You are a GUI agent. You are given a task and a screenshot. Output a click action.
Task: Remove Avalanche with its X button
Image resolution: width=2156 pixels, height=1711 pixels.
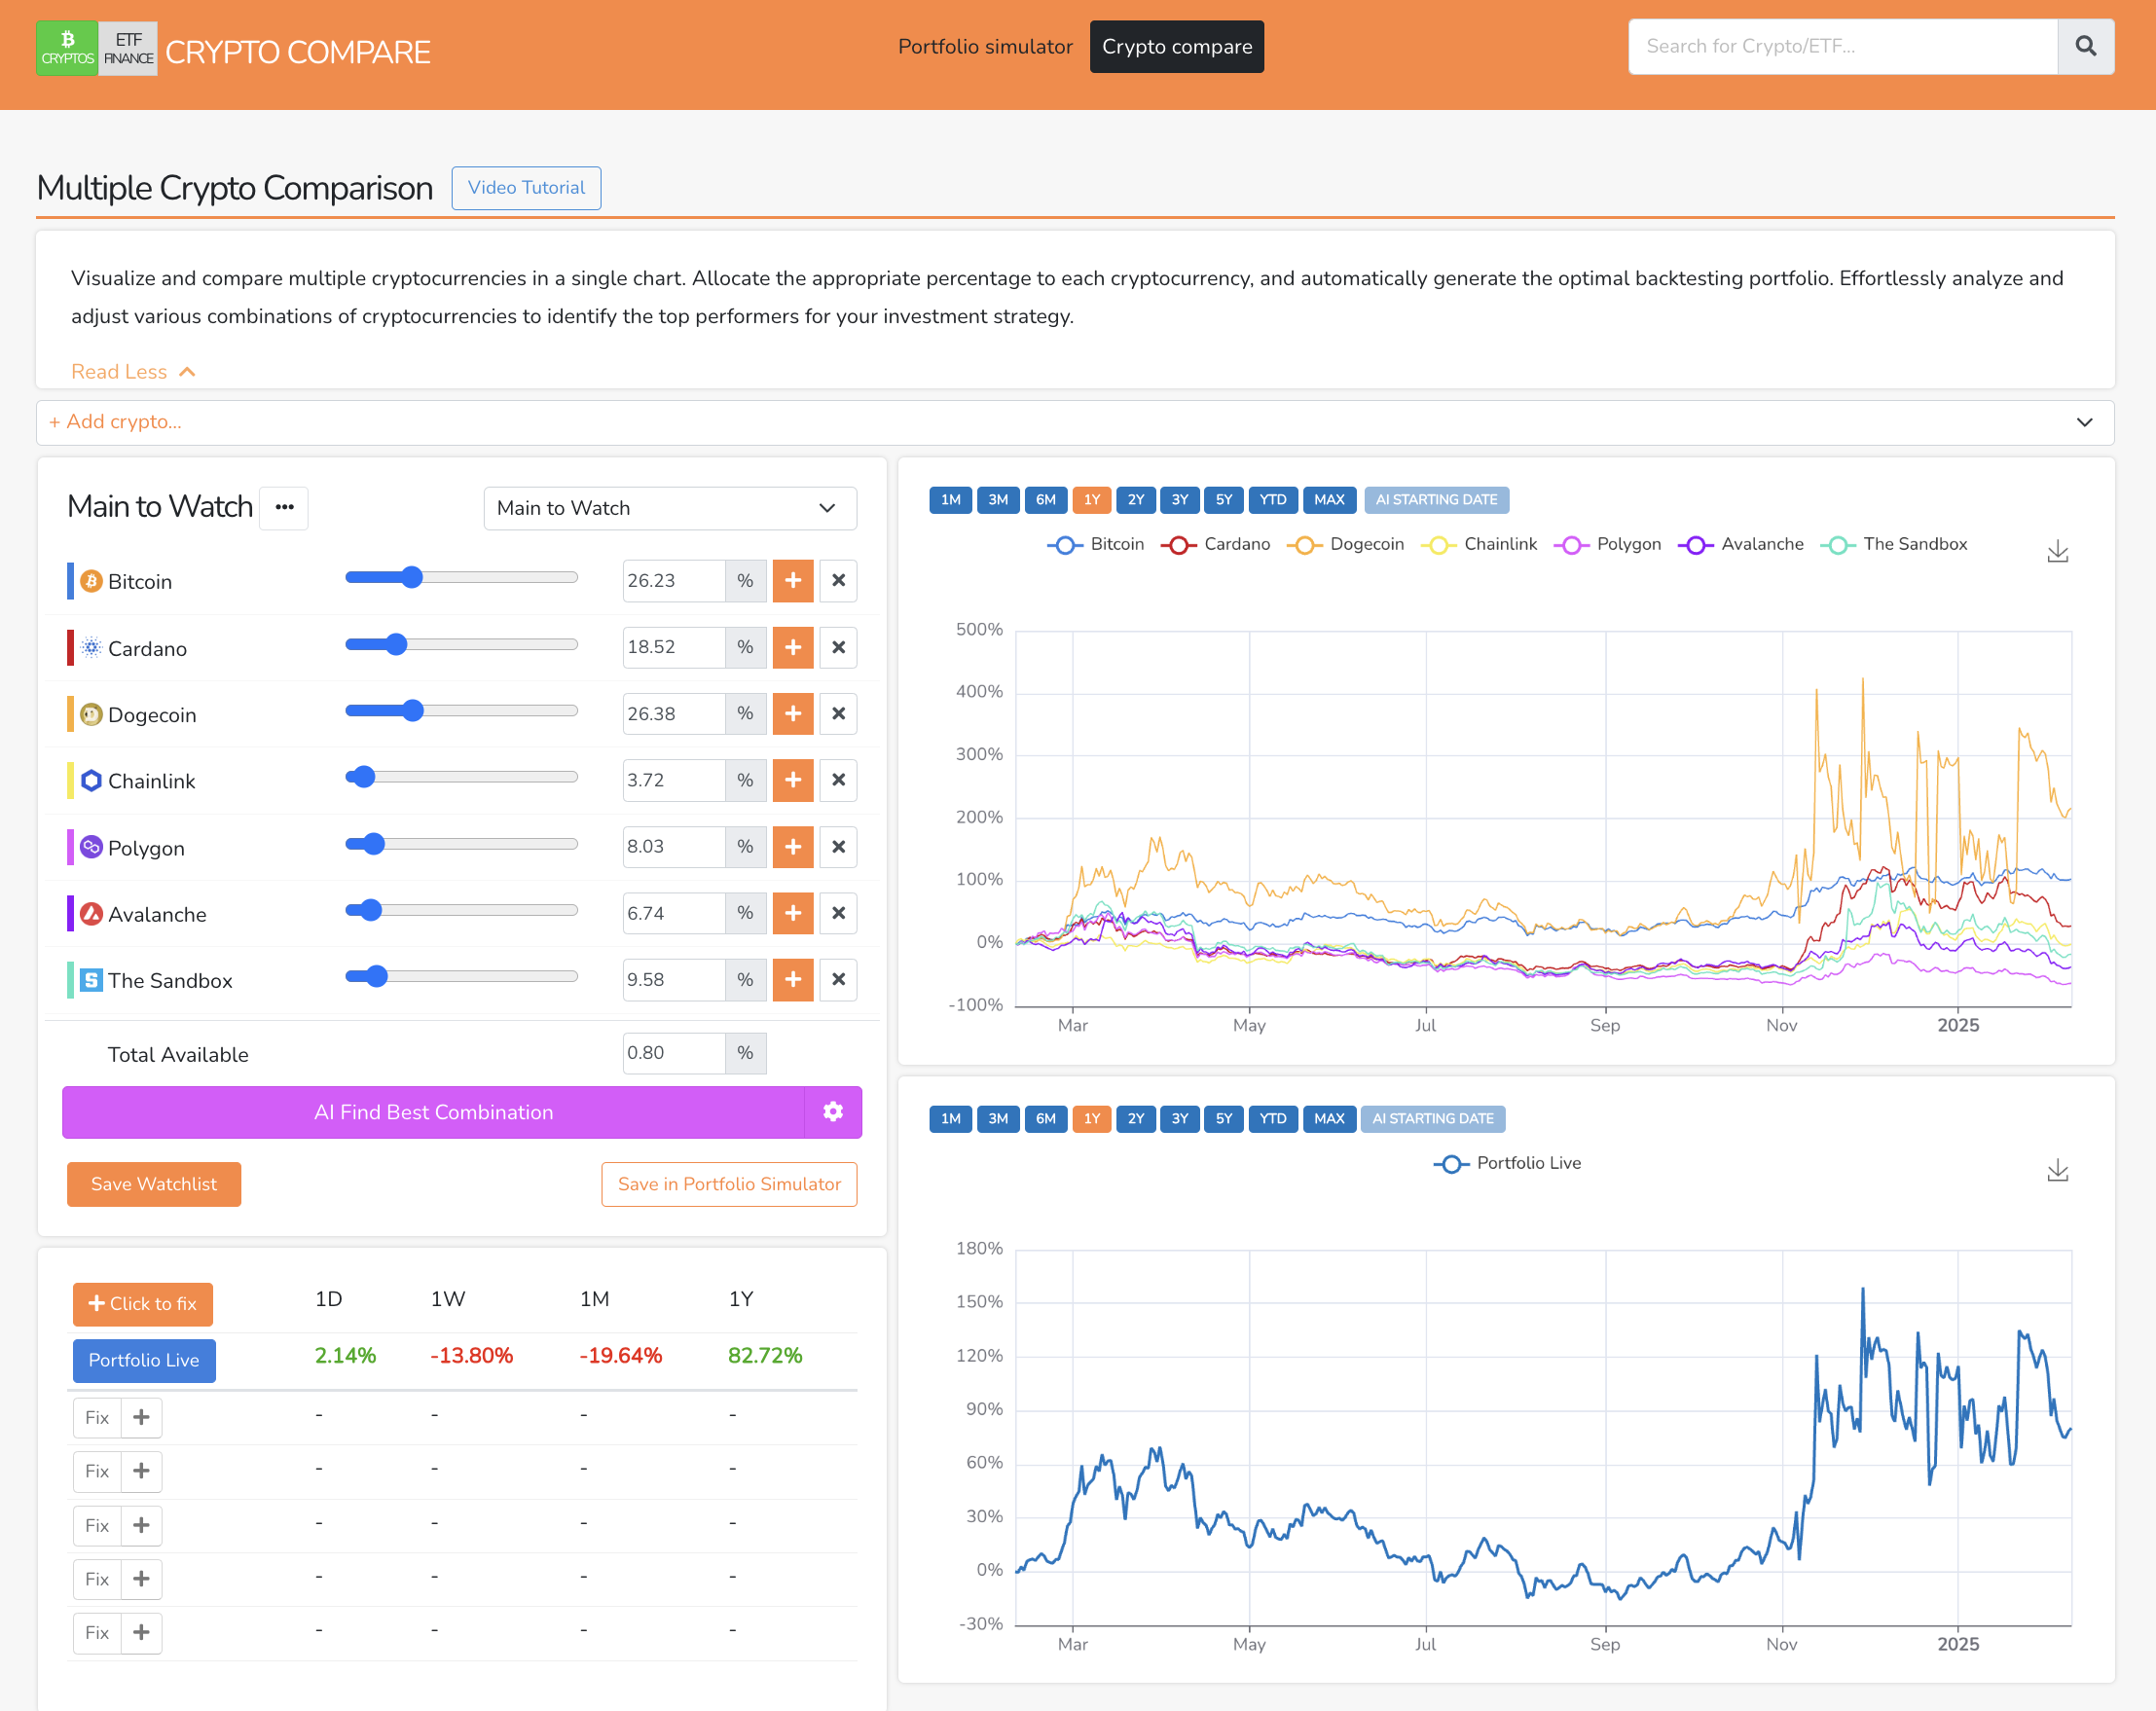(838, 913)
